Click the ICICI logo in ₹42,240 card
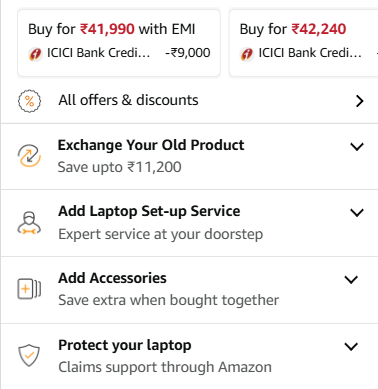378x389 pixels. pyautogui.click(x=247, y=54)
